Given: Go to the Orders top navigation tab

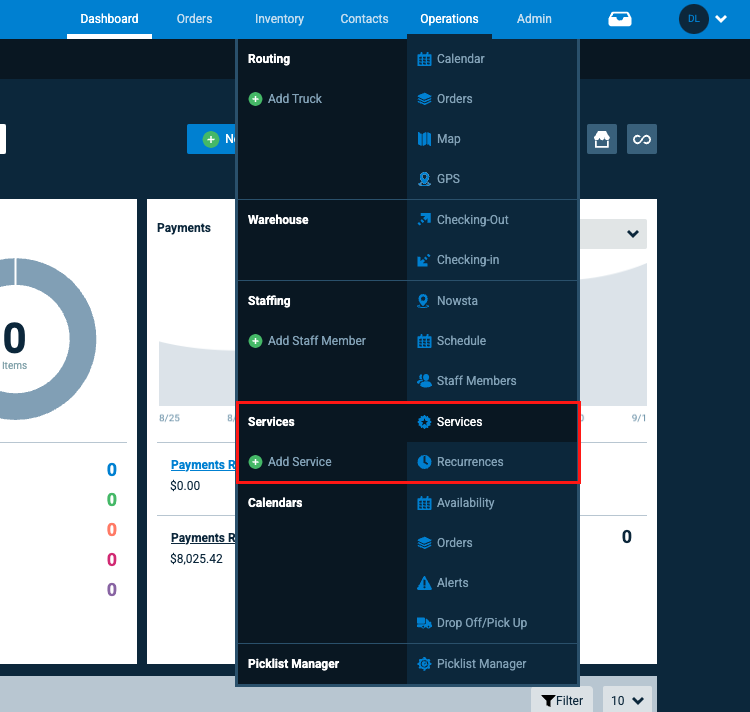Looking at the screenshot, I should 194,19.
